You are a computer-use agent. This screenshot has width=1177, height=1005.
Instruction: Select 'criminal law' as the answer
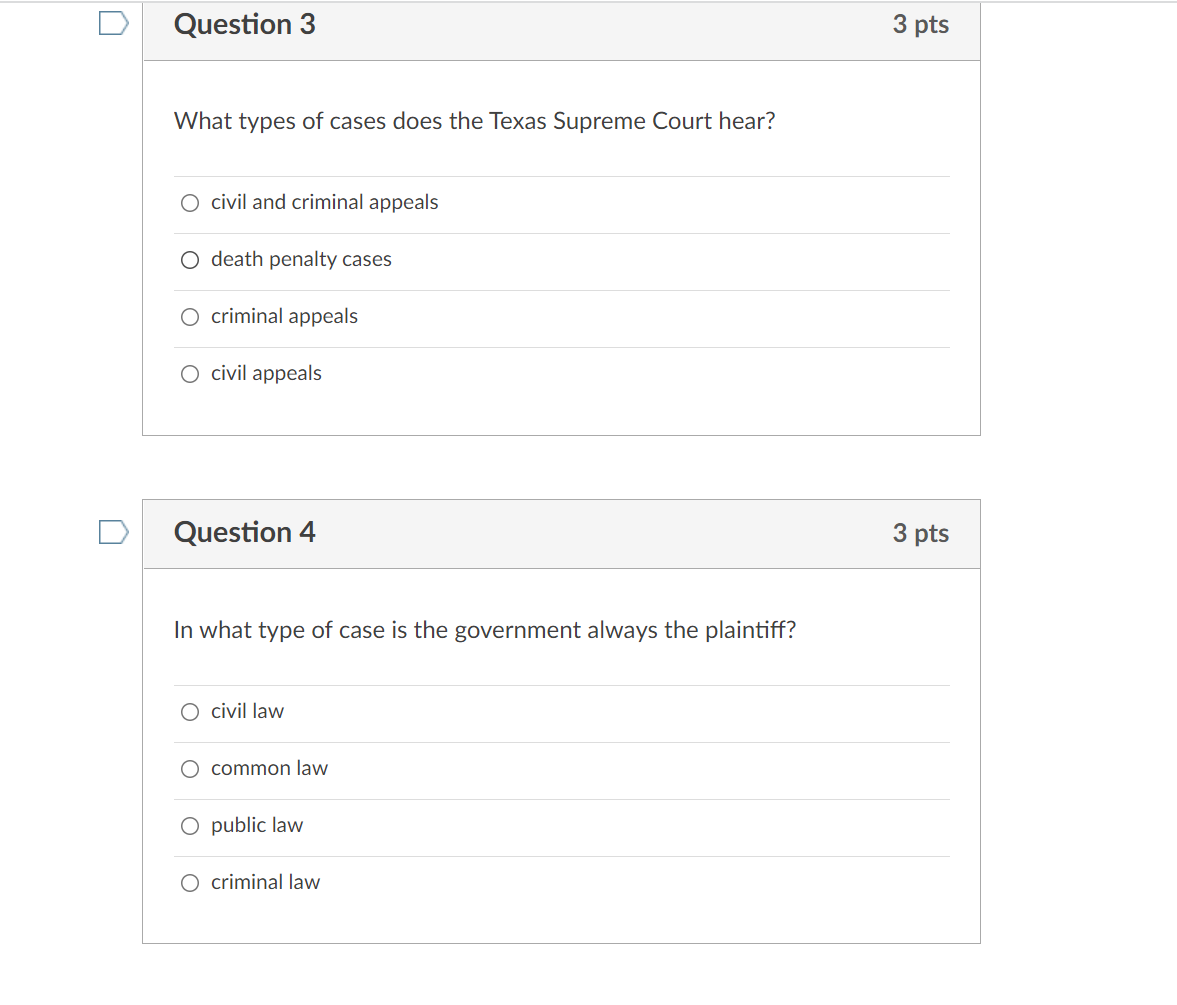[x=190, y=883]
